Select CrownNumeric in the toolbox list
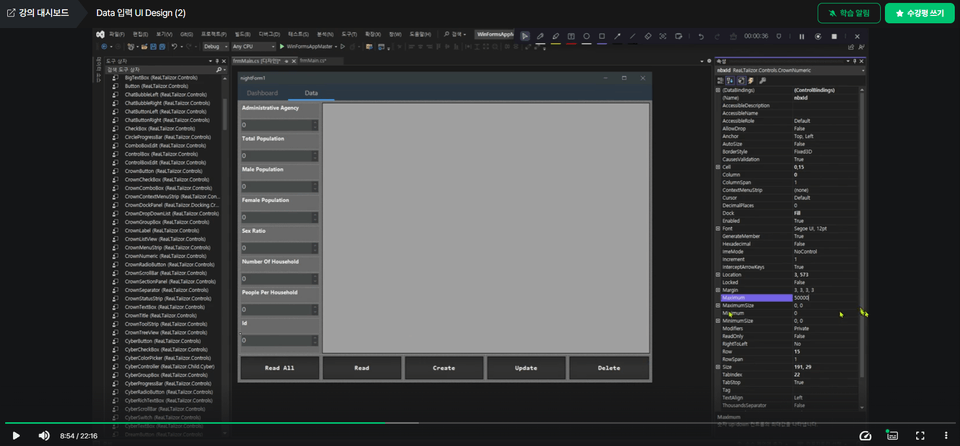The width and height of the screenshot is (960, 446). click(x=160, y=255)
